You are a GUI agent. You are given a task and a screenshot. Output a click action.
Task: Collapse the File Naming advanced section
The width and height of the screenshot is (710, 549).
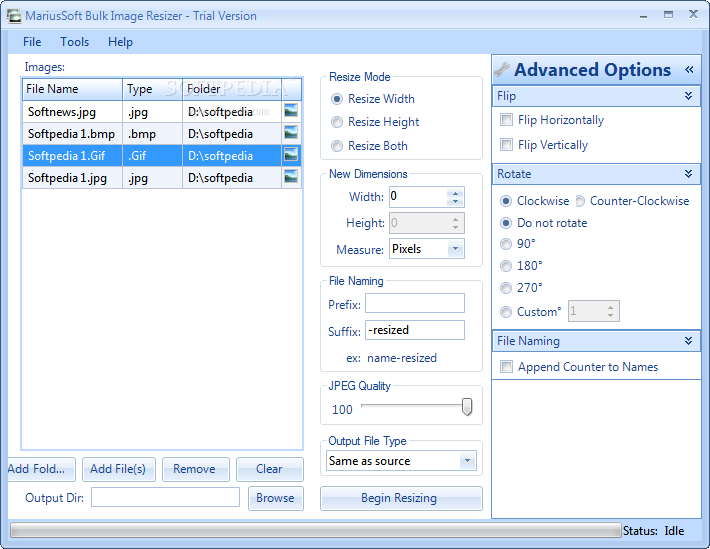coord(689,340)
